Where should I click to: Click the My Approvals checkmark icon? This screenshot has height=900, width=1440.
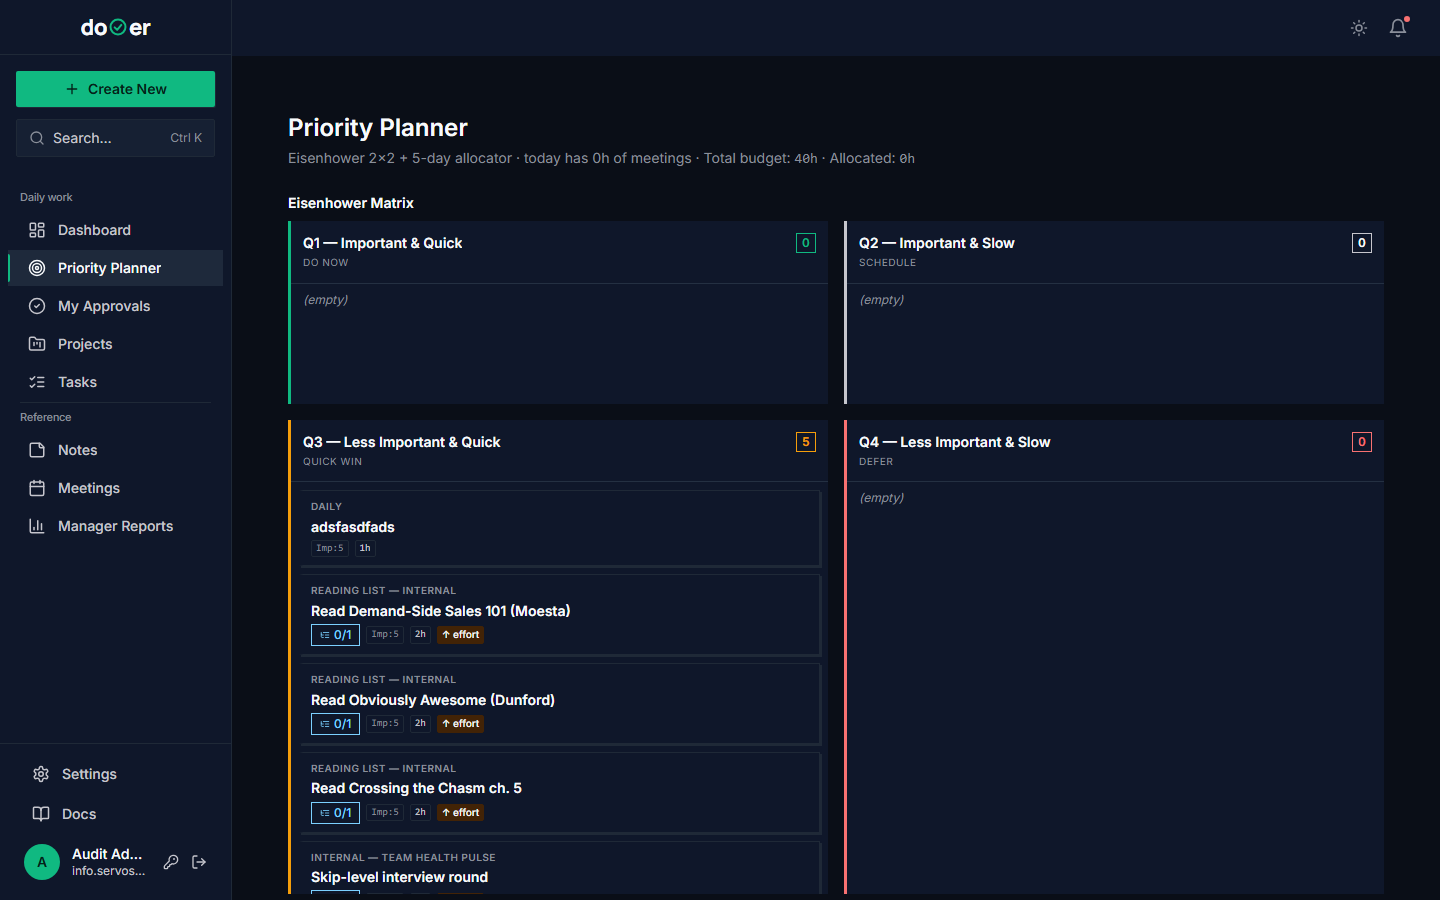(x=37, y=306)
